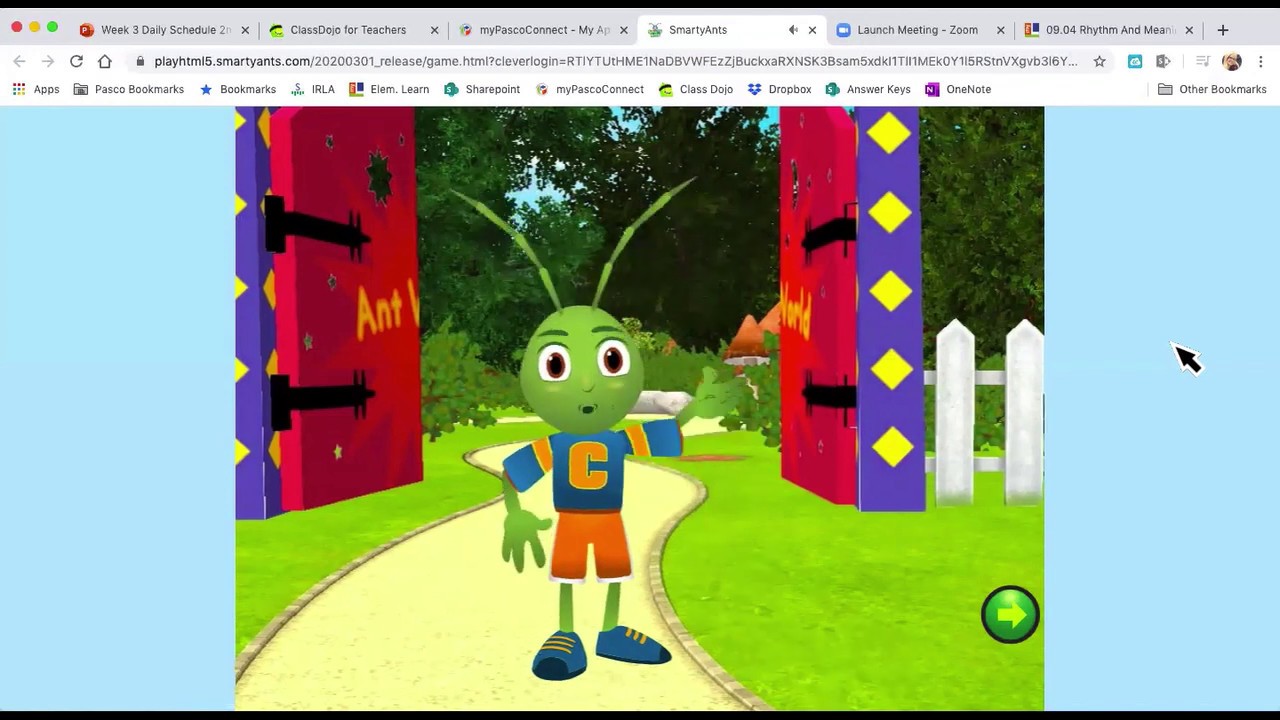
Task: Click the green next arrow button in game
Action: pyautogui.click(x=1010, y=614)
